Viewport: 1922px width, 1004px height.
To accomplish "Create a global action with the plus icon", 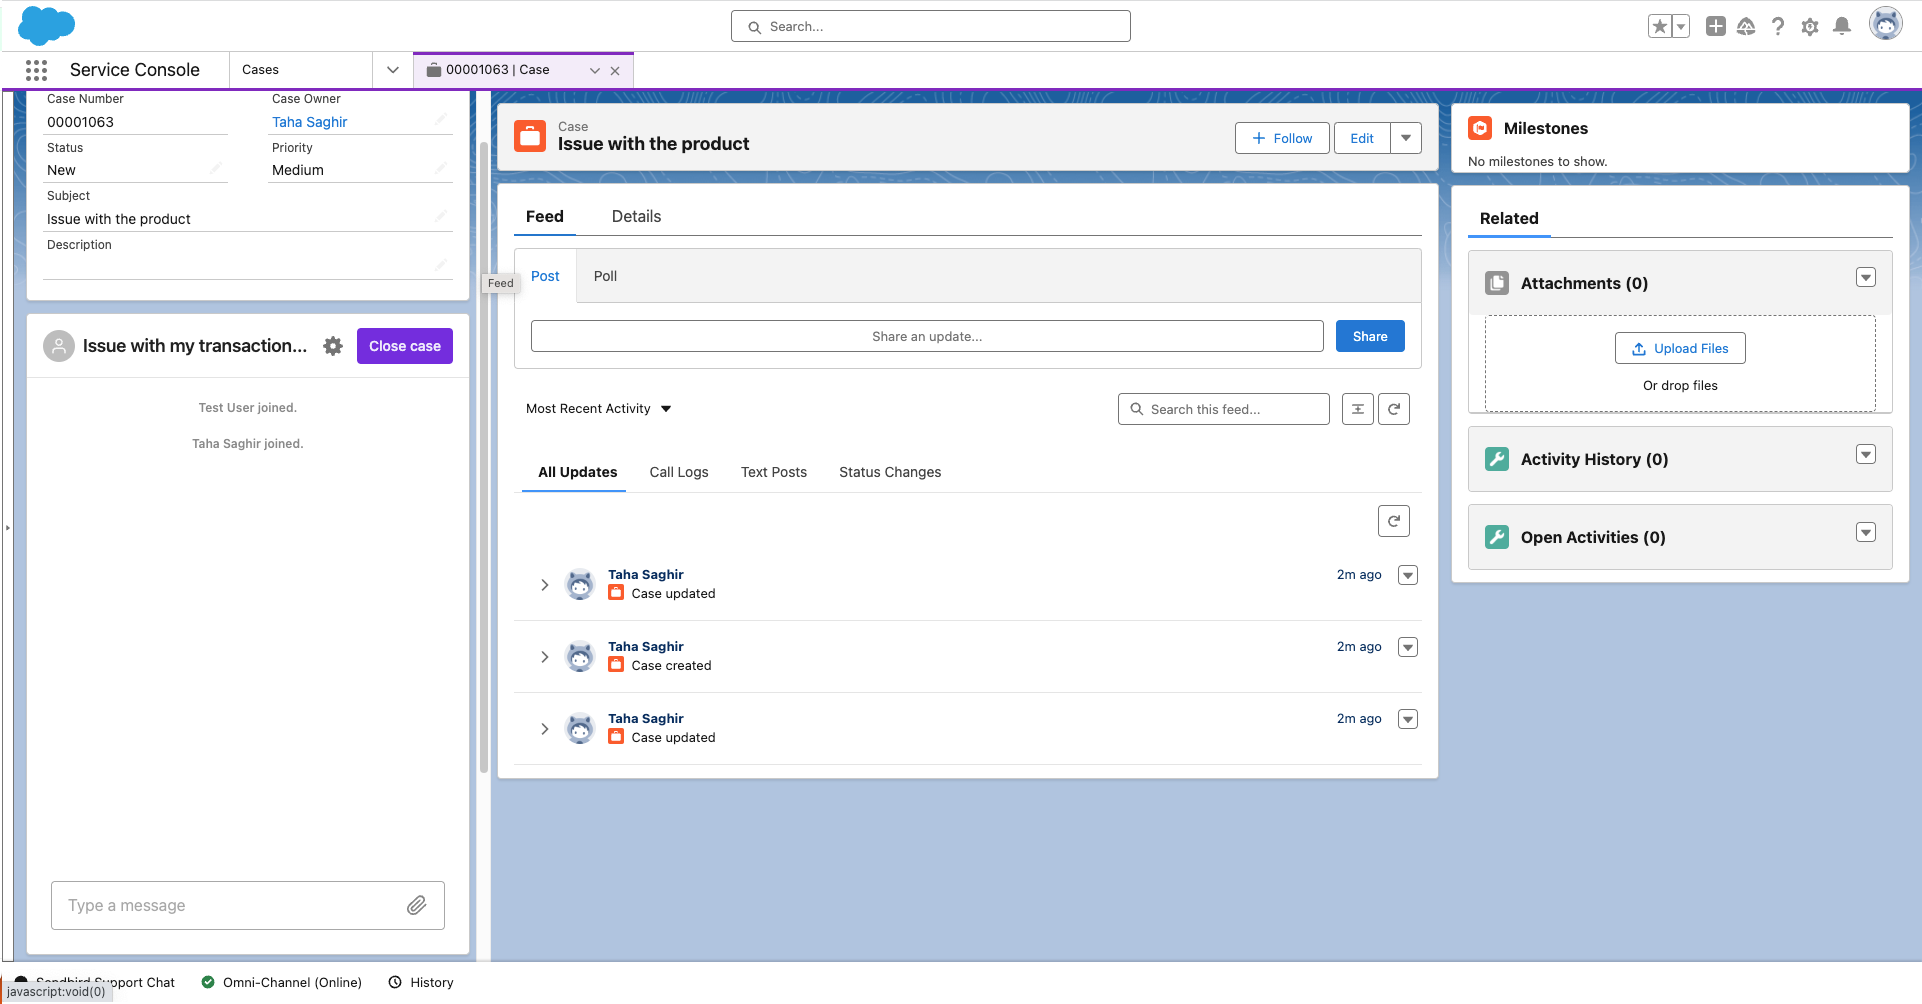I will (1714, 26).
